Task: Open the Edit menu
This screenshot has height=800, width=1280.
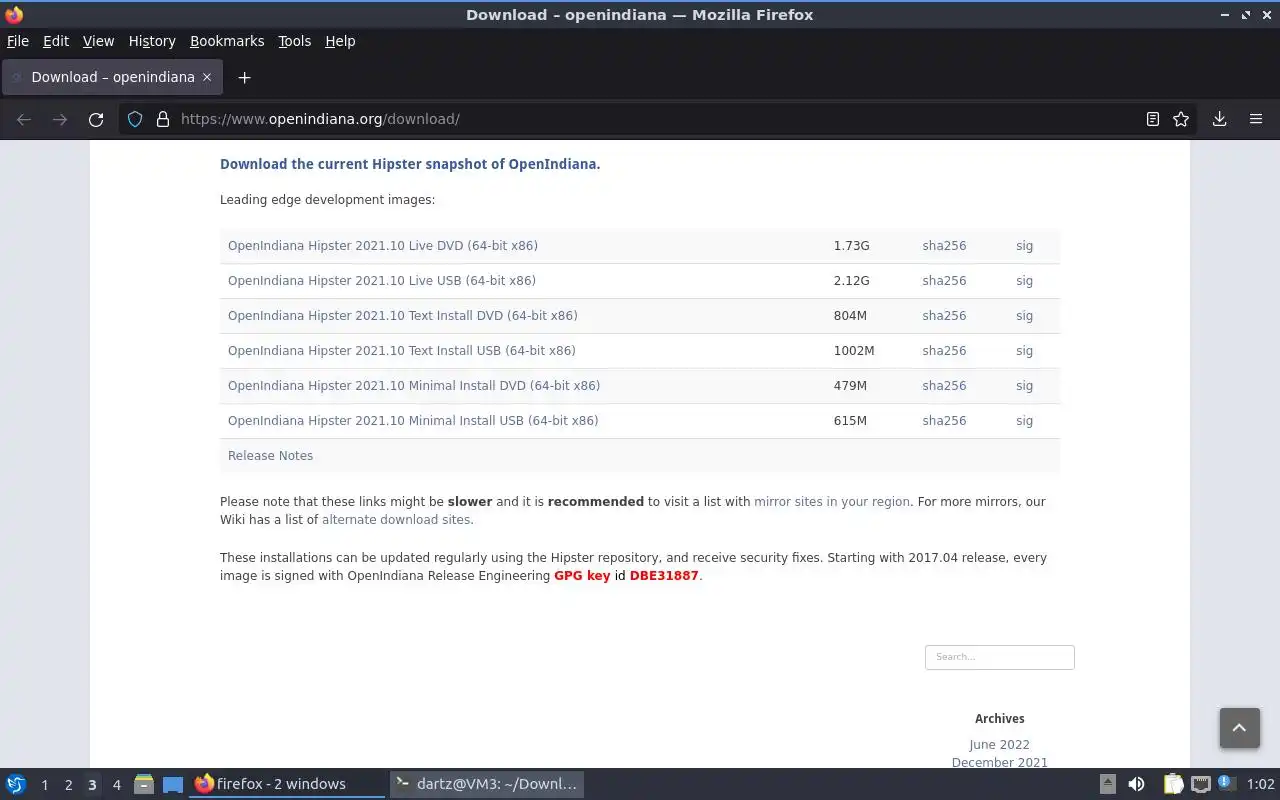Action: coord(56,41)
